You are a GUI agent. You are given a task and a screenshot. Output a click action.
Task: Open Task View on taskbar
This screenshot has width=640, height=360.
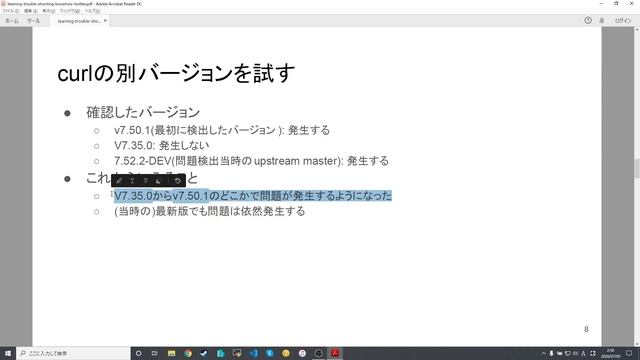(x=155, y=353)
